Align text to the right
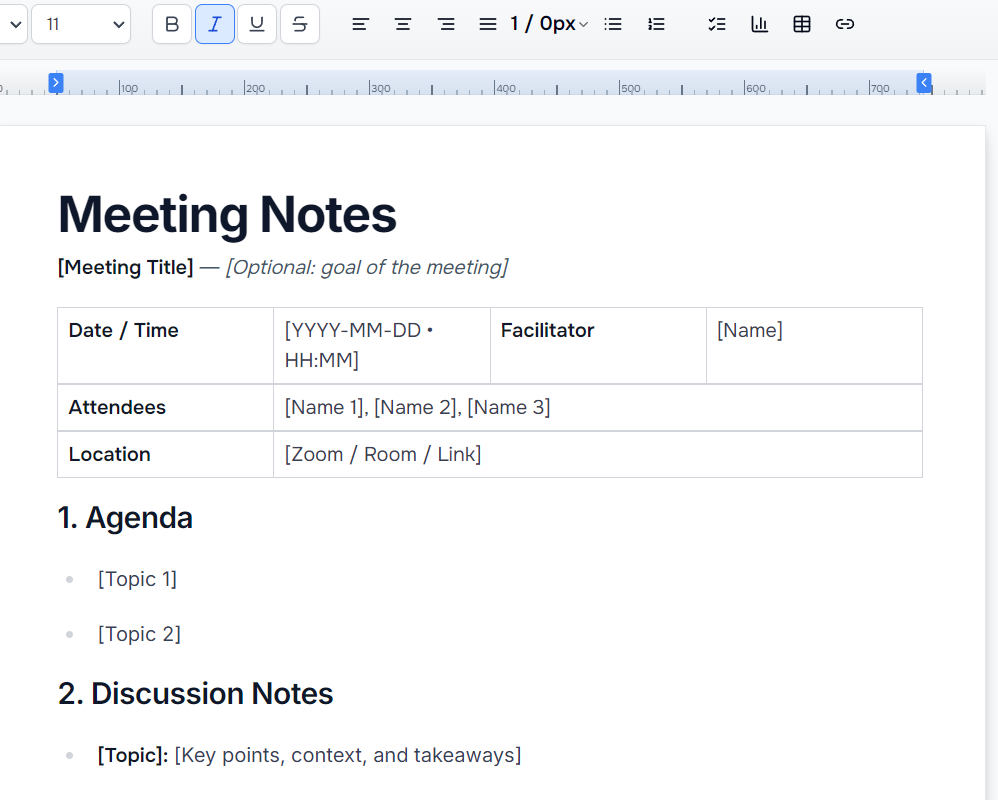998x800 pixels. (446, 24)
